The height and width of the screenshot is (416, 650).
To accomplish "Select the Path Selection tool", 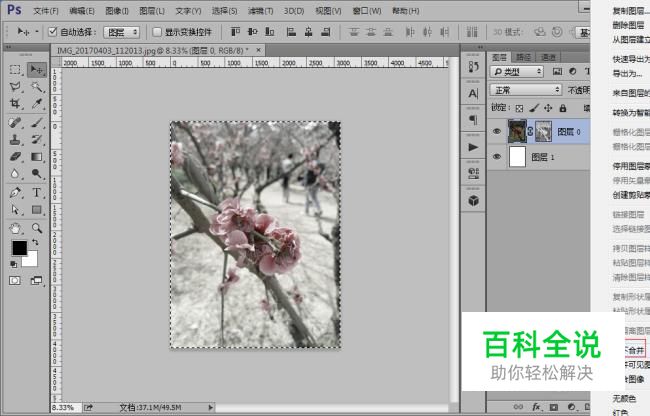I will pyautogui.click(x=15, y=210).
